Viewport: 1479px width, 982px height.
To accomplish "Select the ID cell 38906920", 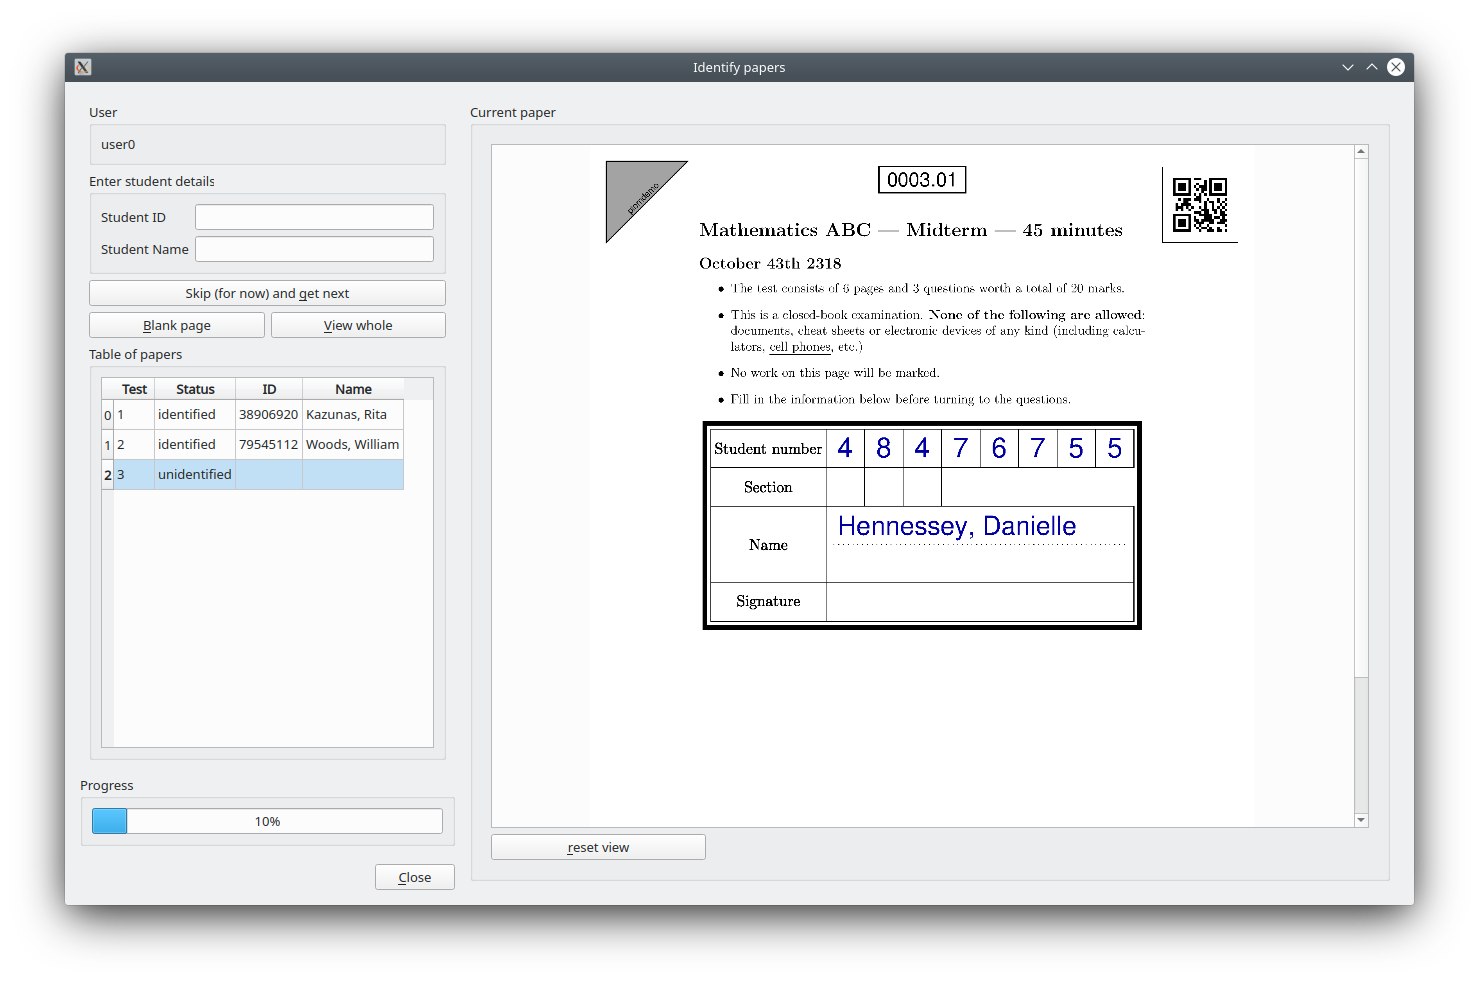I will tap(269, 414).
